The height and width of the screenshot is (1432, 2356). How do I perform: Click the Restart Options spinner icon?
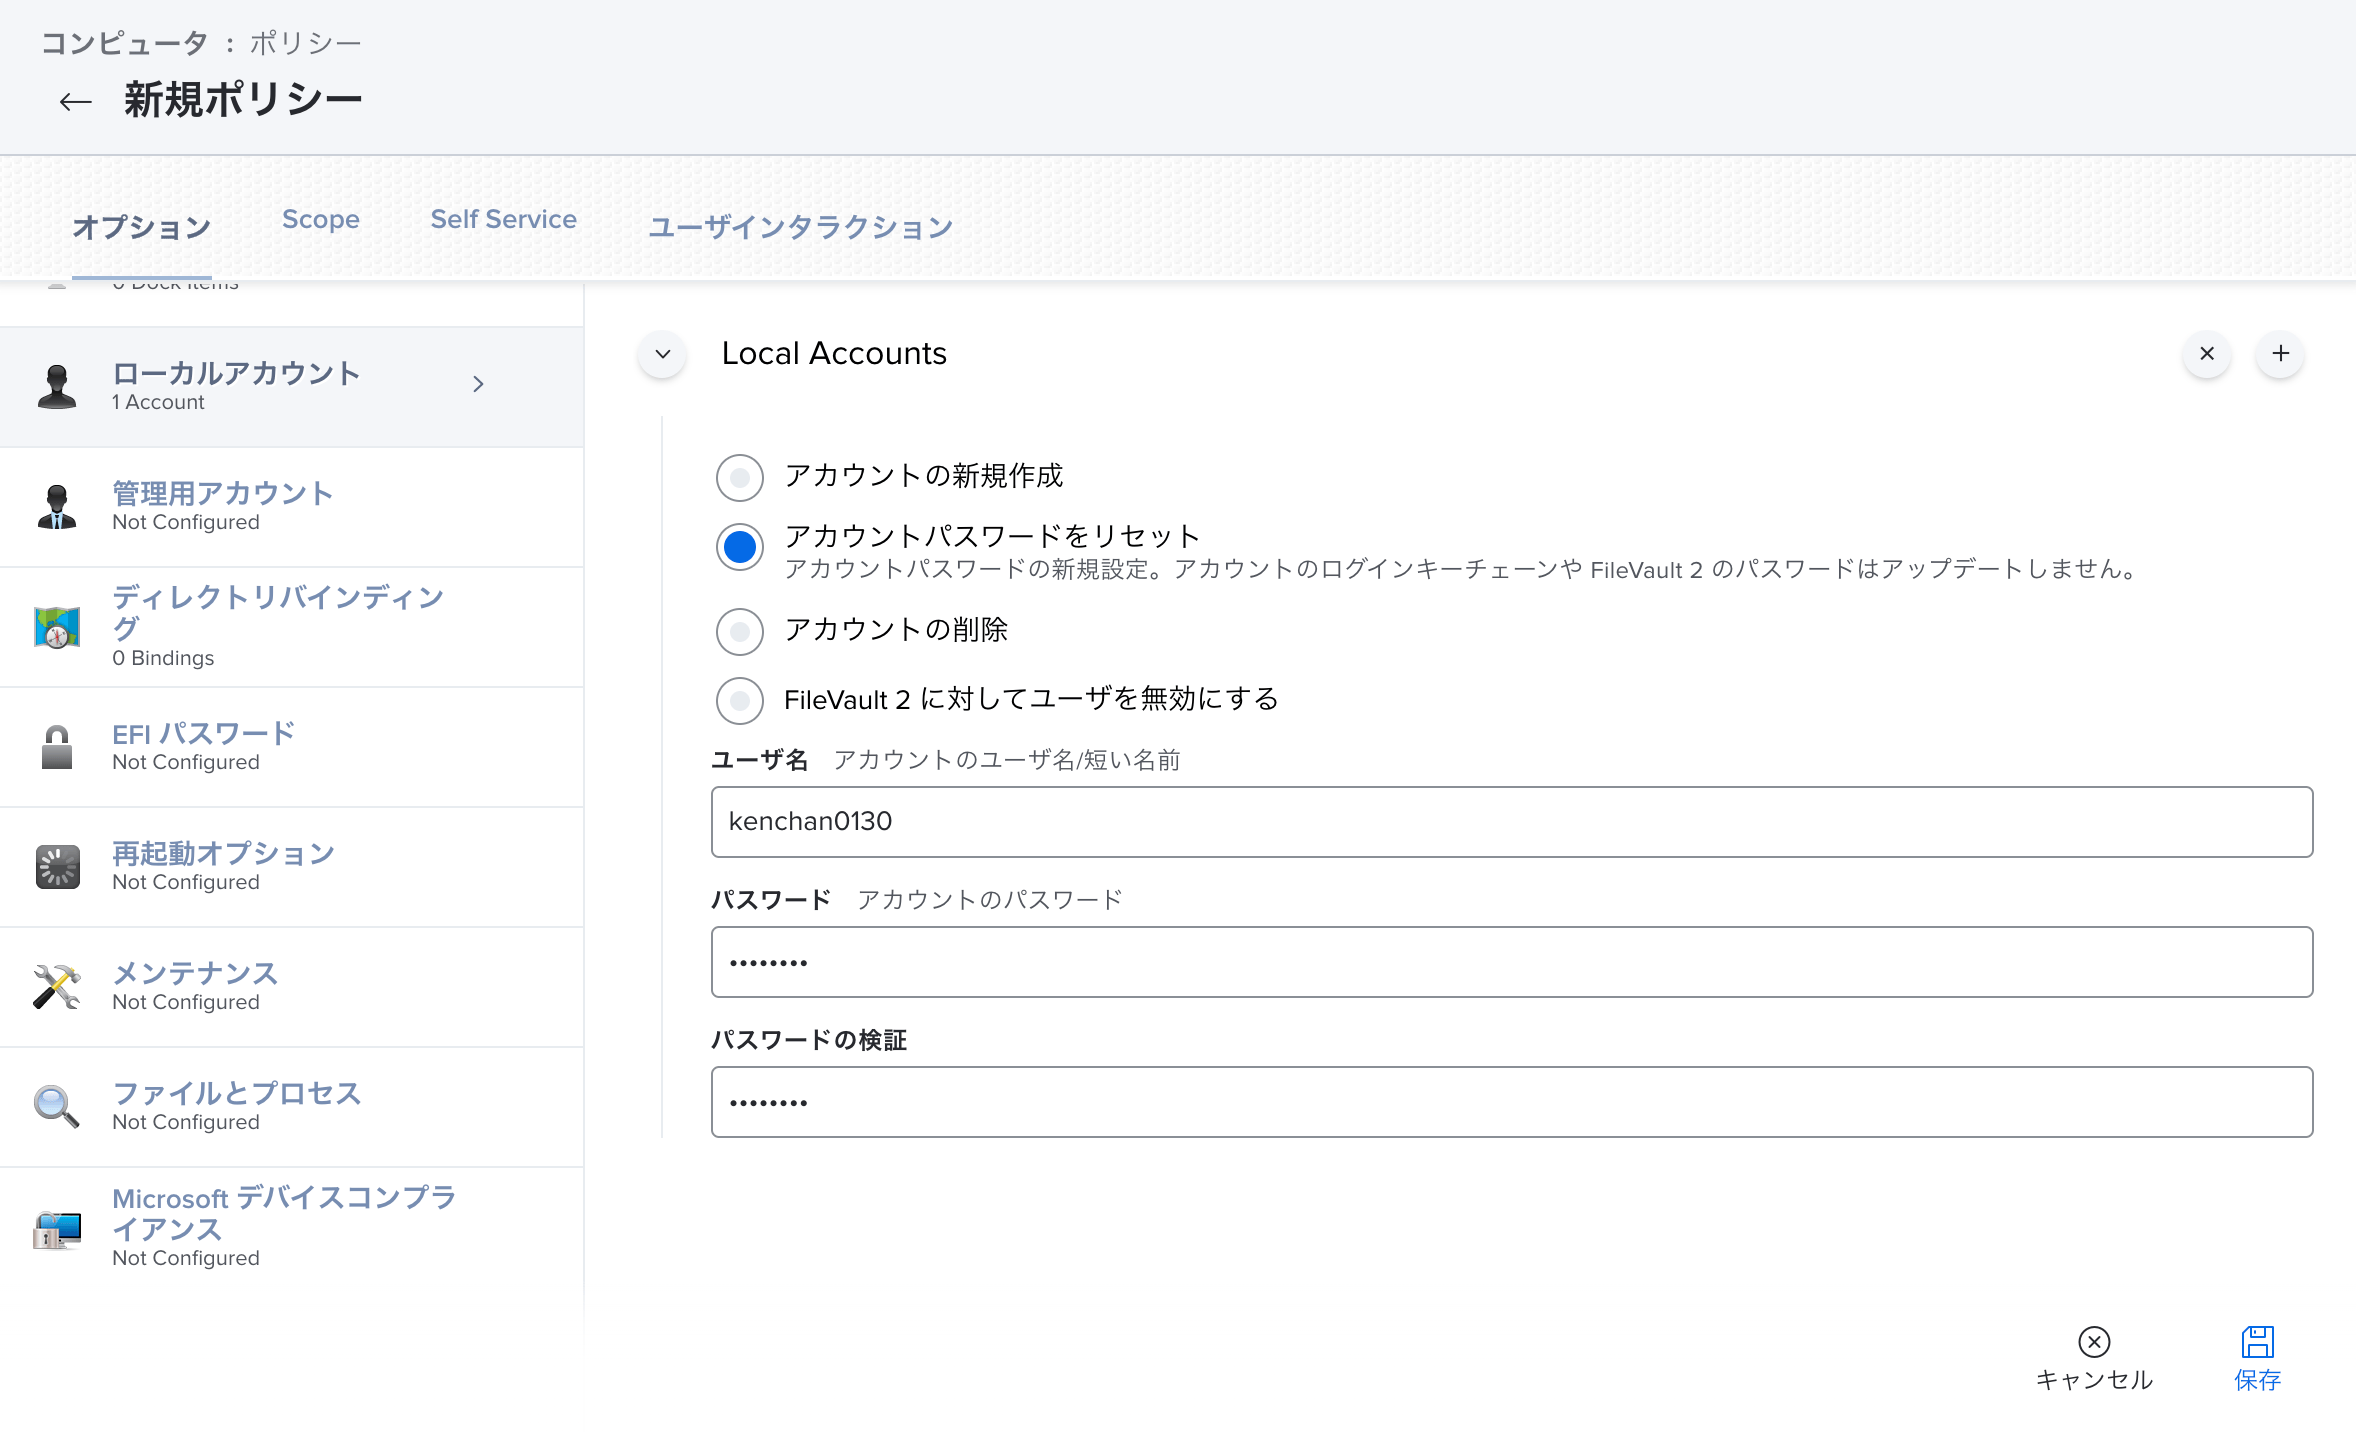(x=57, y=867)
